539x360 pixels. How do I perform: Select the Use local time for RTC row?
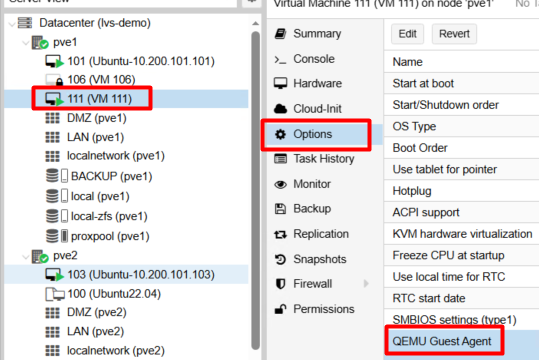461,277
